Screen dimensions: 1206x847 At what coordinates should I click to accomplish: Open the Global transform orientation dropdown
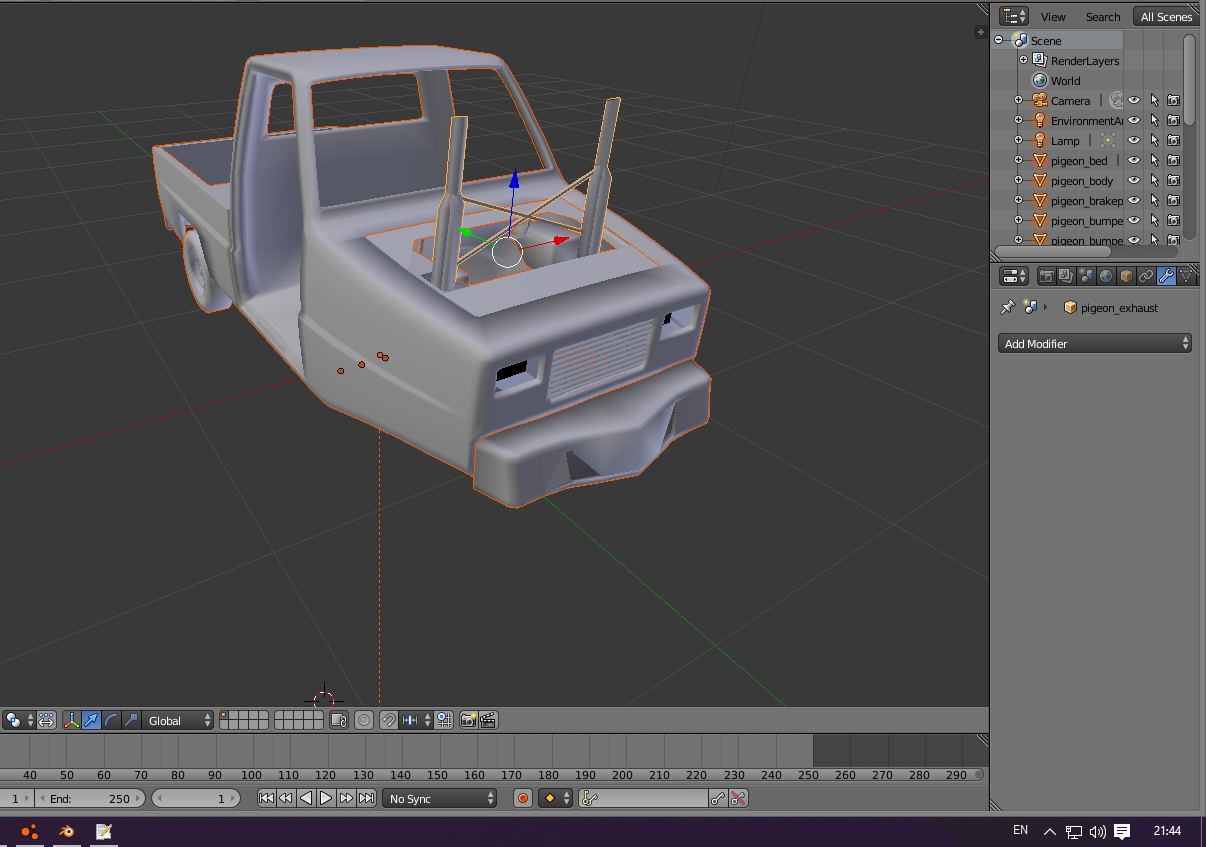click(179, 720)
